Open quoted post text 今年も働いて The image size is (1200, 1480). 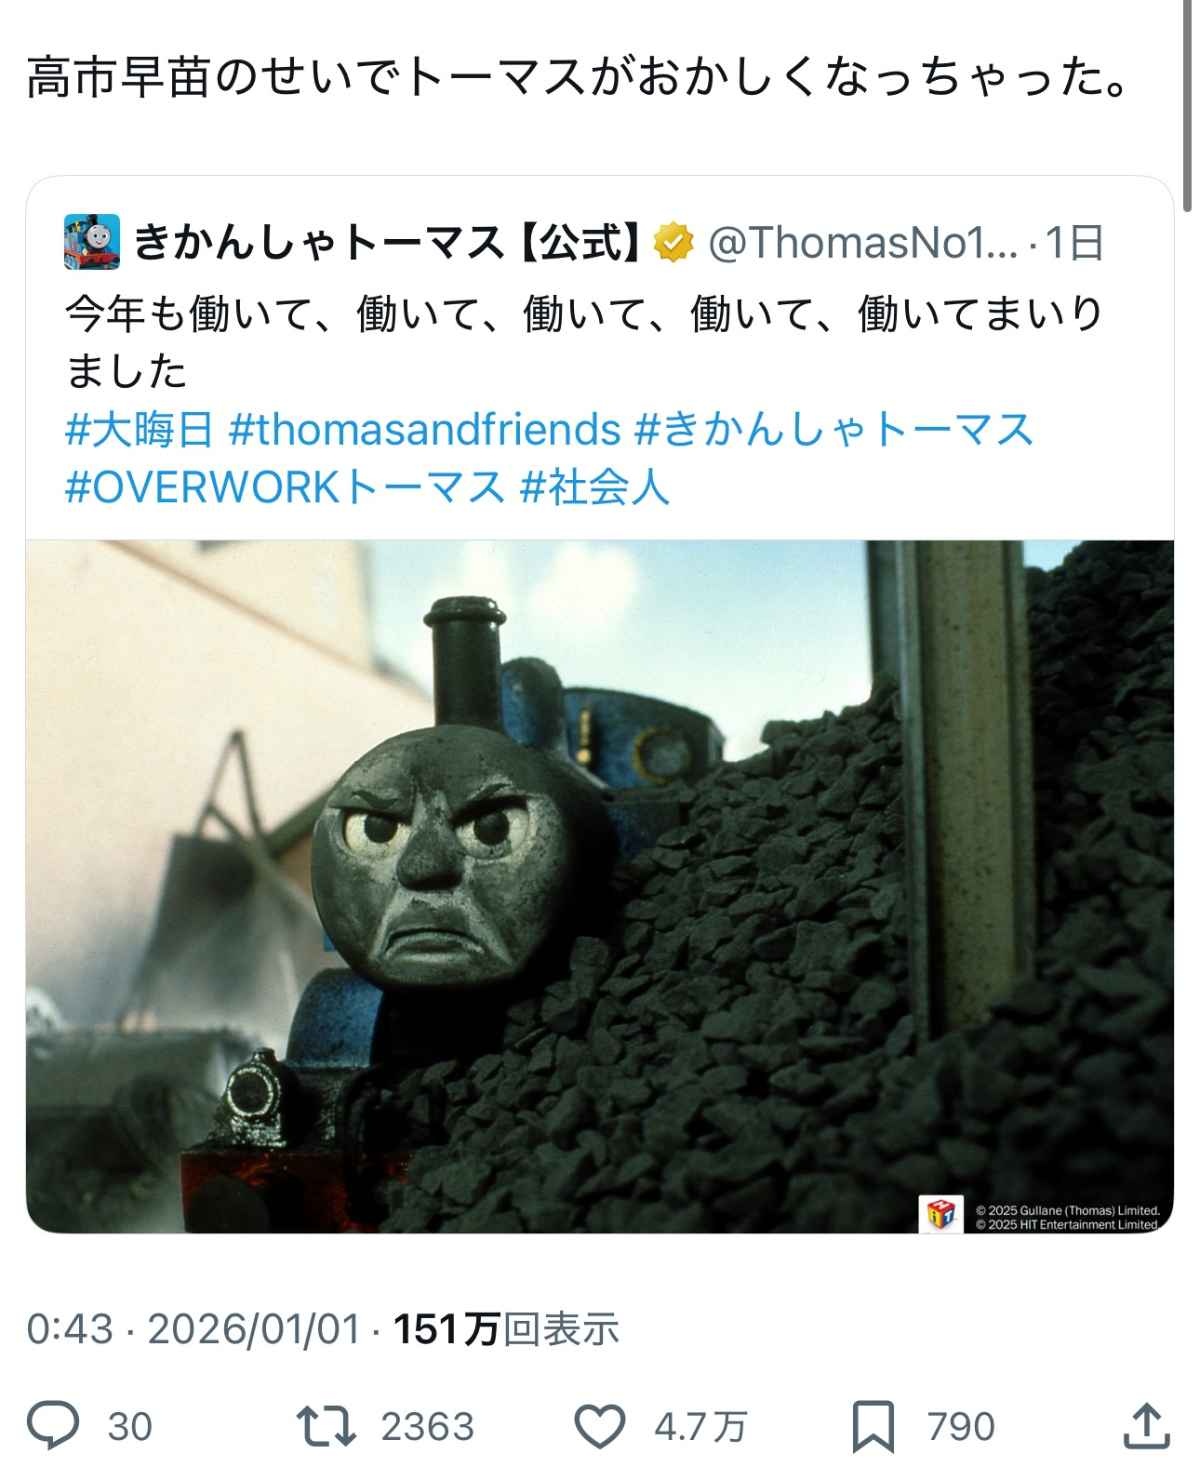click(x=583, y=343)
